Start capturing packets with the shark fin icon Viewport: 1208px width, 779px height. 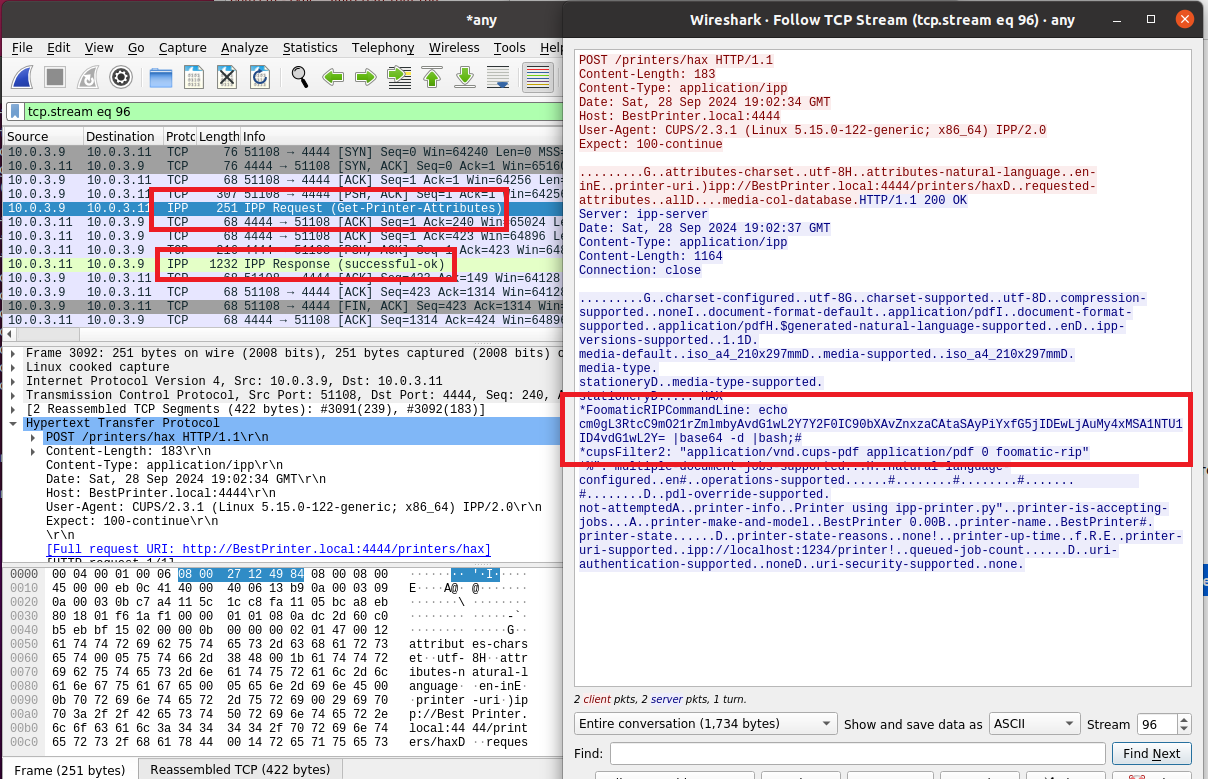click(24, 77)
